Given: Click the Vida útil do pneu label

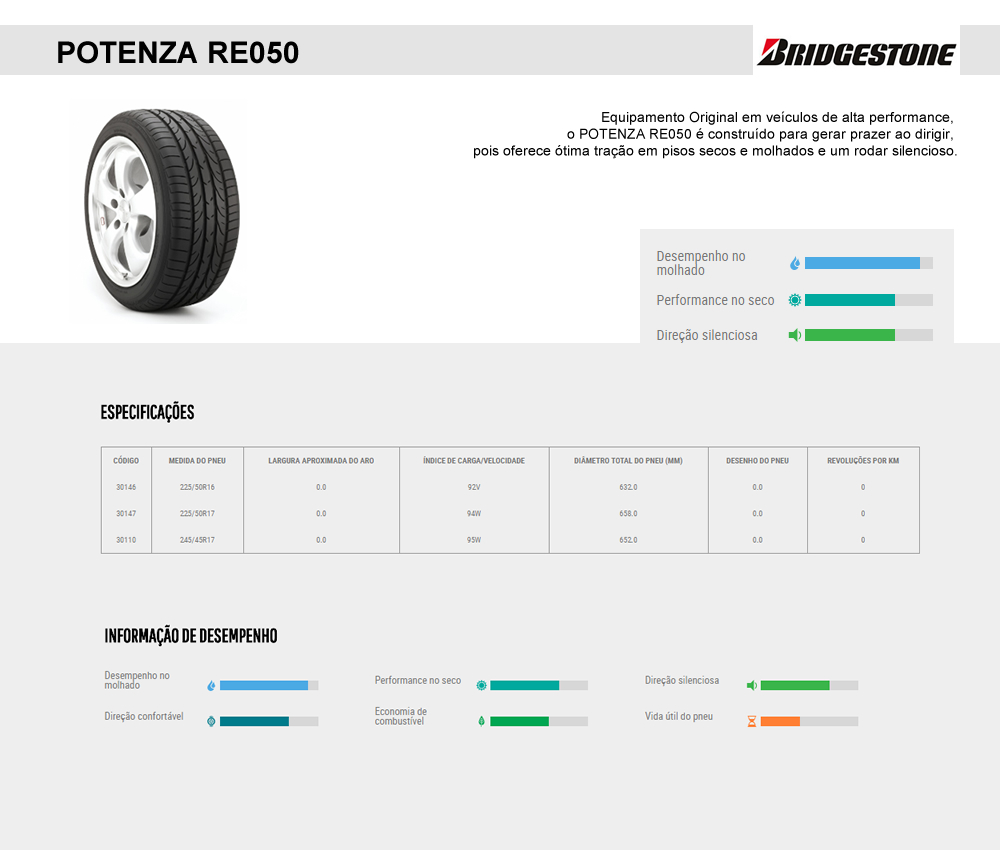Looking at the screenshot, I should 679,716.
